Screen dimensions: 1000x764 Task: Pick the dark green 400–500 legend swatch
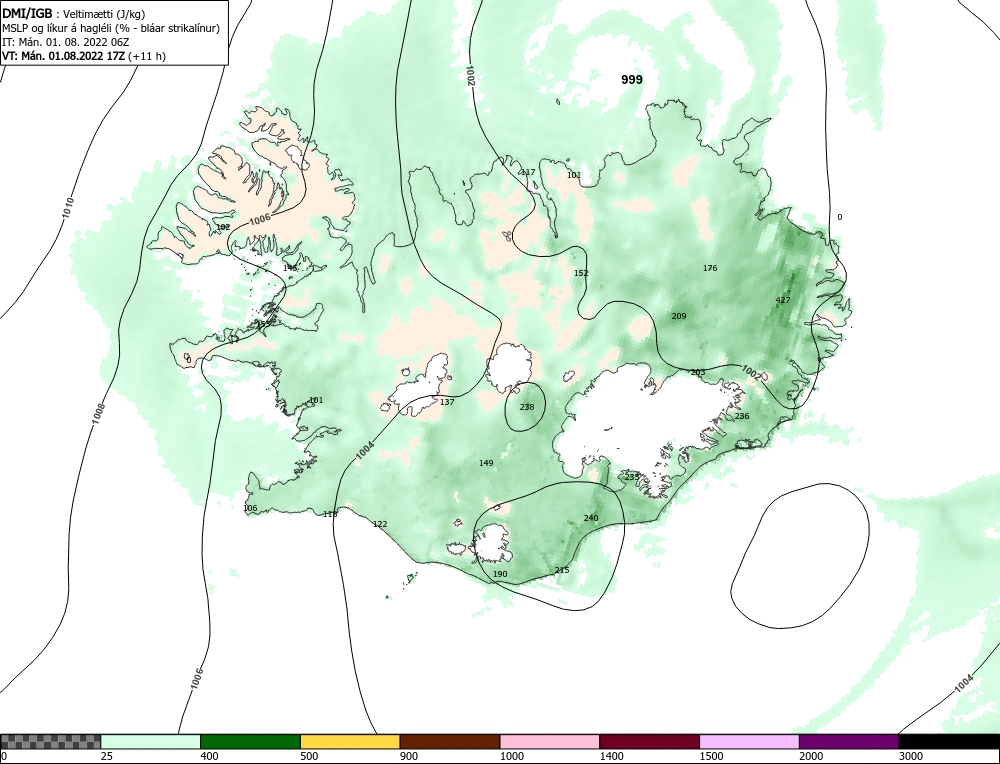coord(250,741)
